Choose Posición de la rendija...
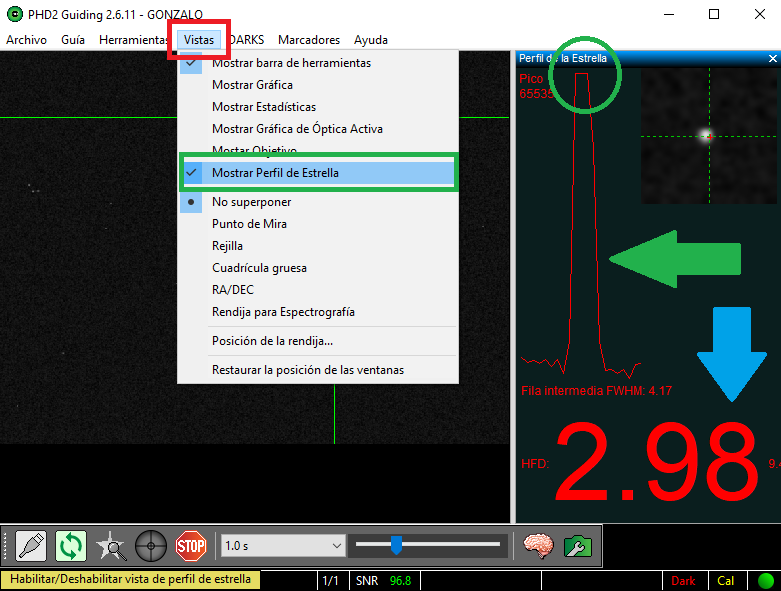Image resolution: width=781 pixels, height=591 pixels. [x=318, y=341]
